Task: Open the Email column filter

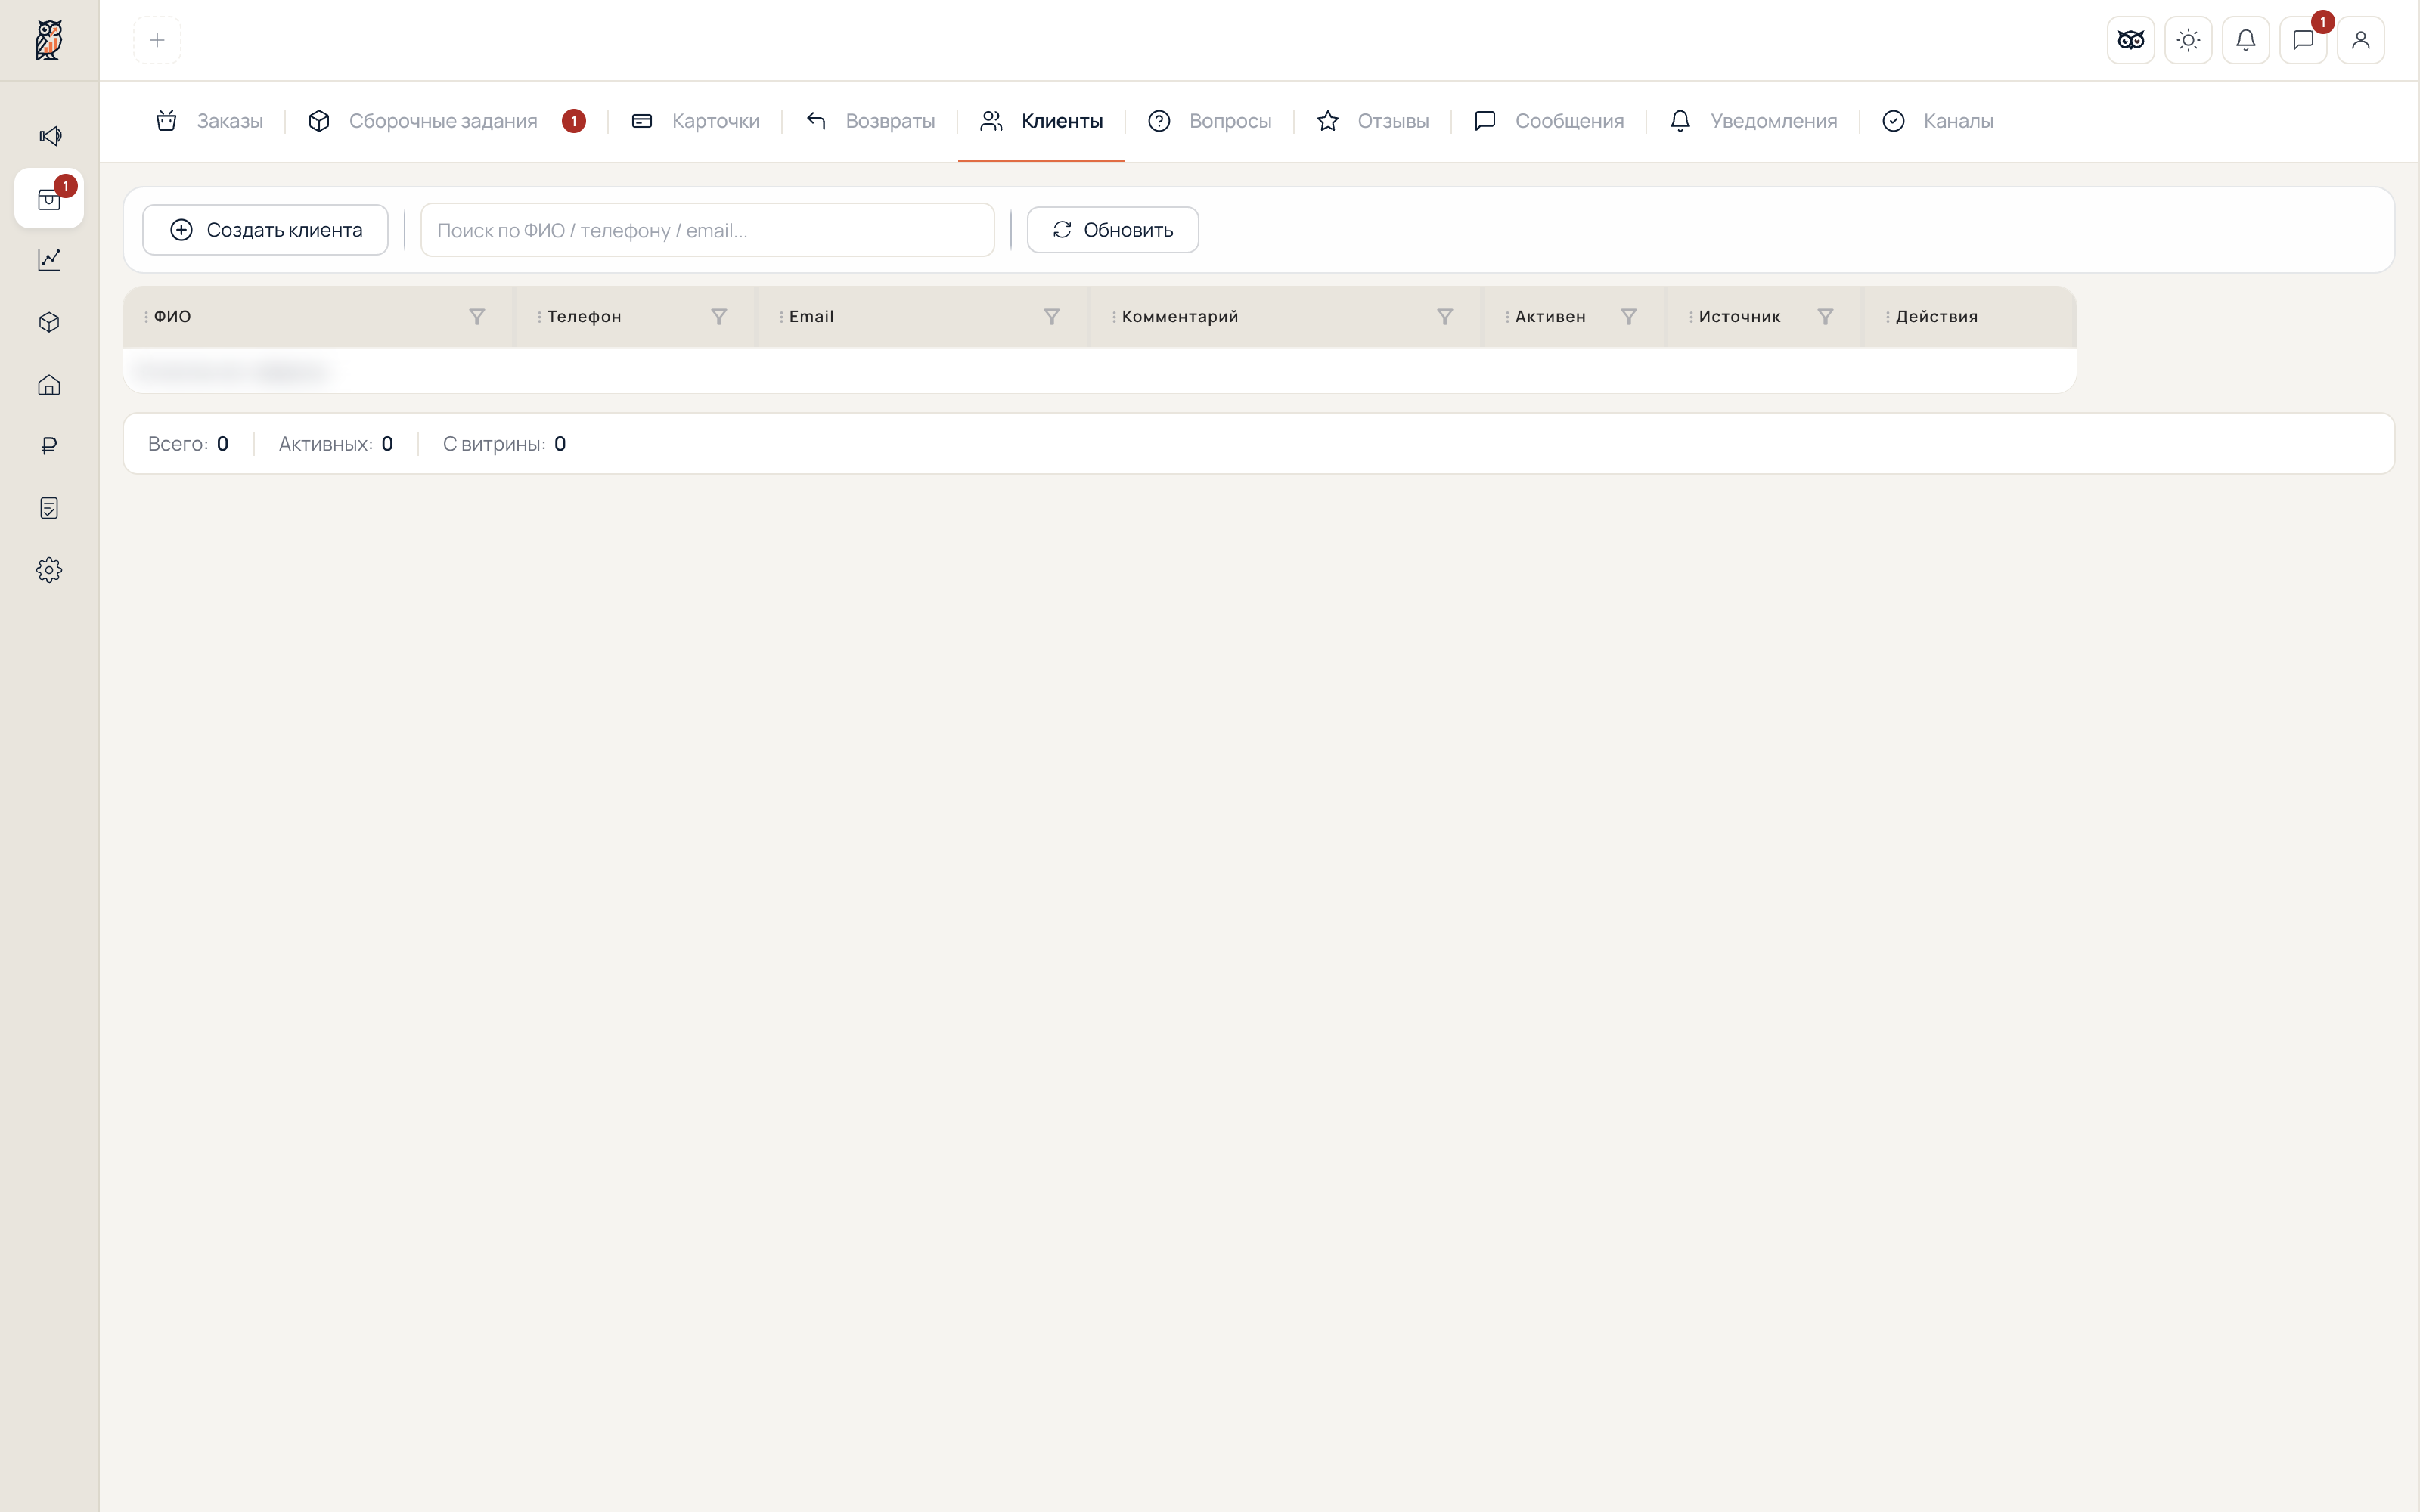Action: click(1052, 317)
